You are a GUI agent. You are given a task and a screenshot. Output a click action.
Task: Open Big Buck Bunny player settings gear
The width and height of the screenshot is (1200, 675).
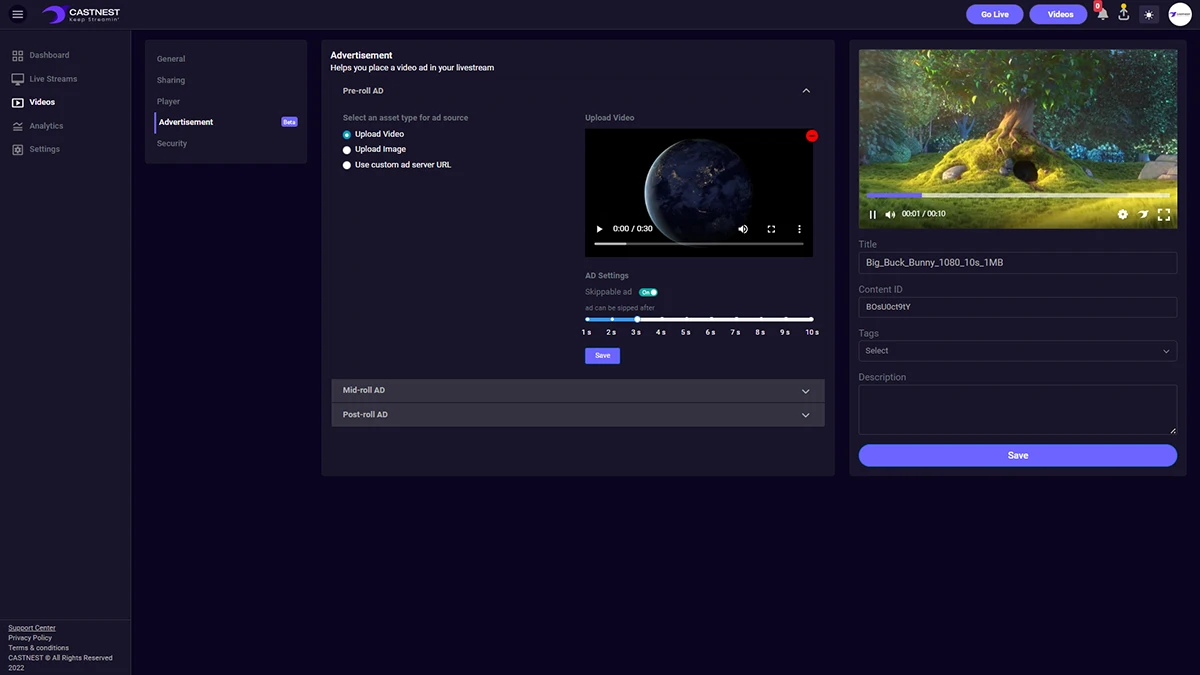pyautogui.click(x=1122, y=214)
